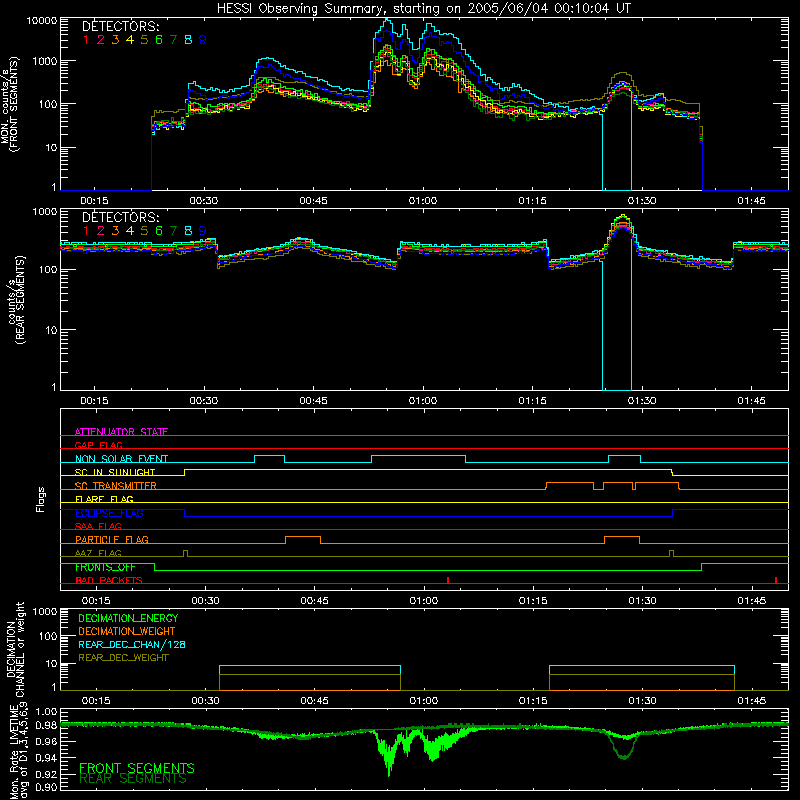This screenshot has width=800, height=800.
Task: Click the 00:45 time tick under rear segments plot
Action: click(x=313, y=401)
